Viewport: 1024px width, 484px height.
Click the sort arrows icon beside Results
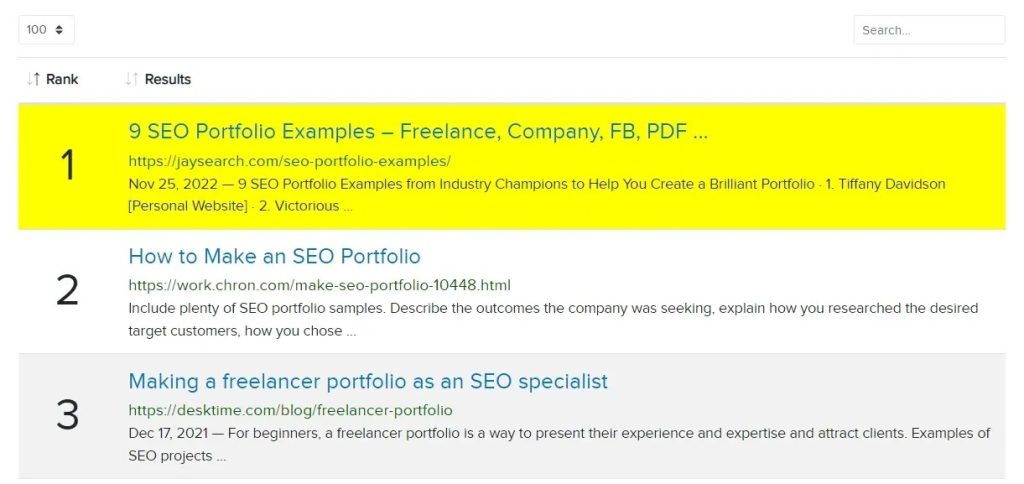coord(132,79)
